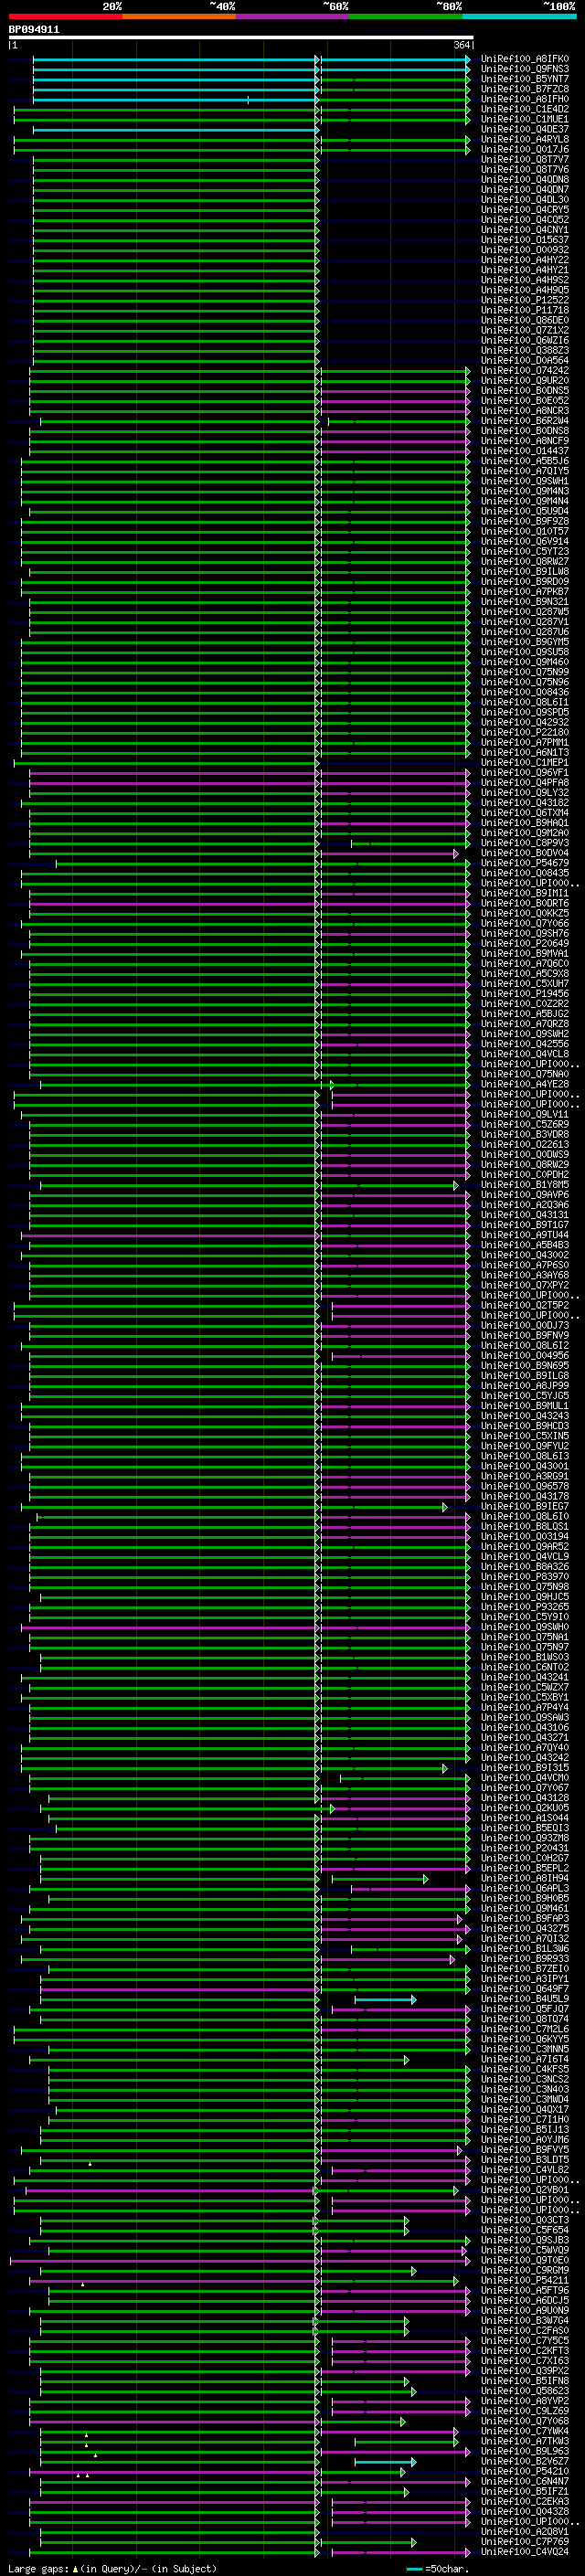Select the UniRef100_Q86DE0 label

525,320
